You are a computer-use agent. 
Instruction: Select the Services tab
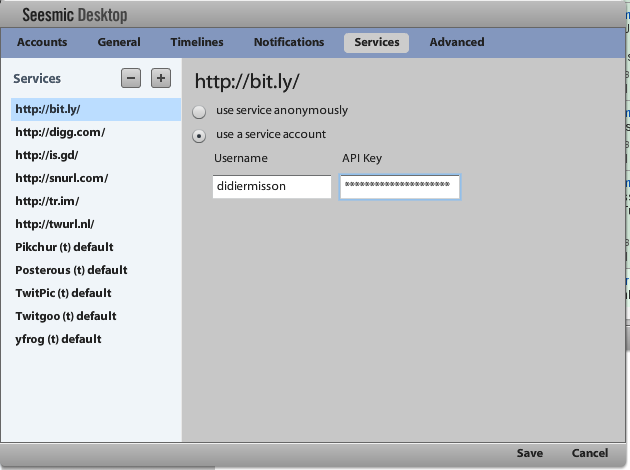[376, 43]
